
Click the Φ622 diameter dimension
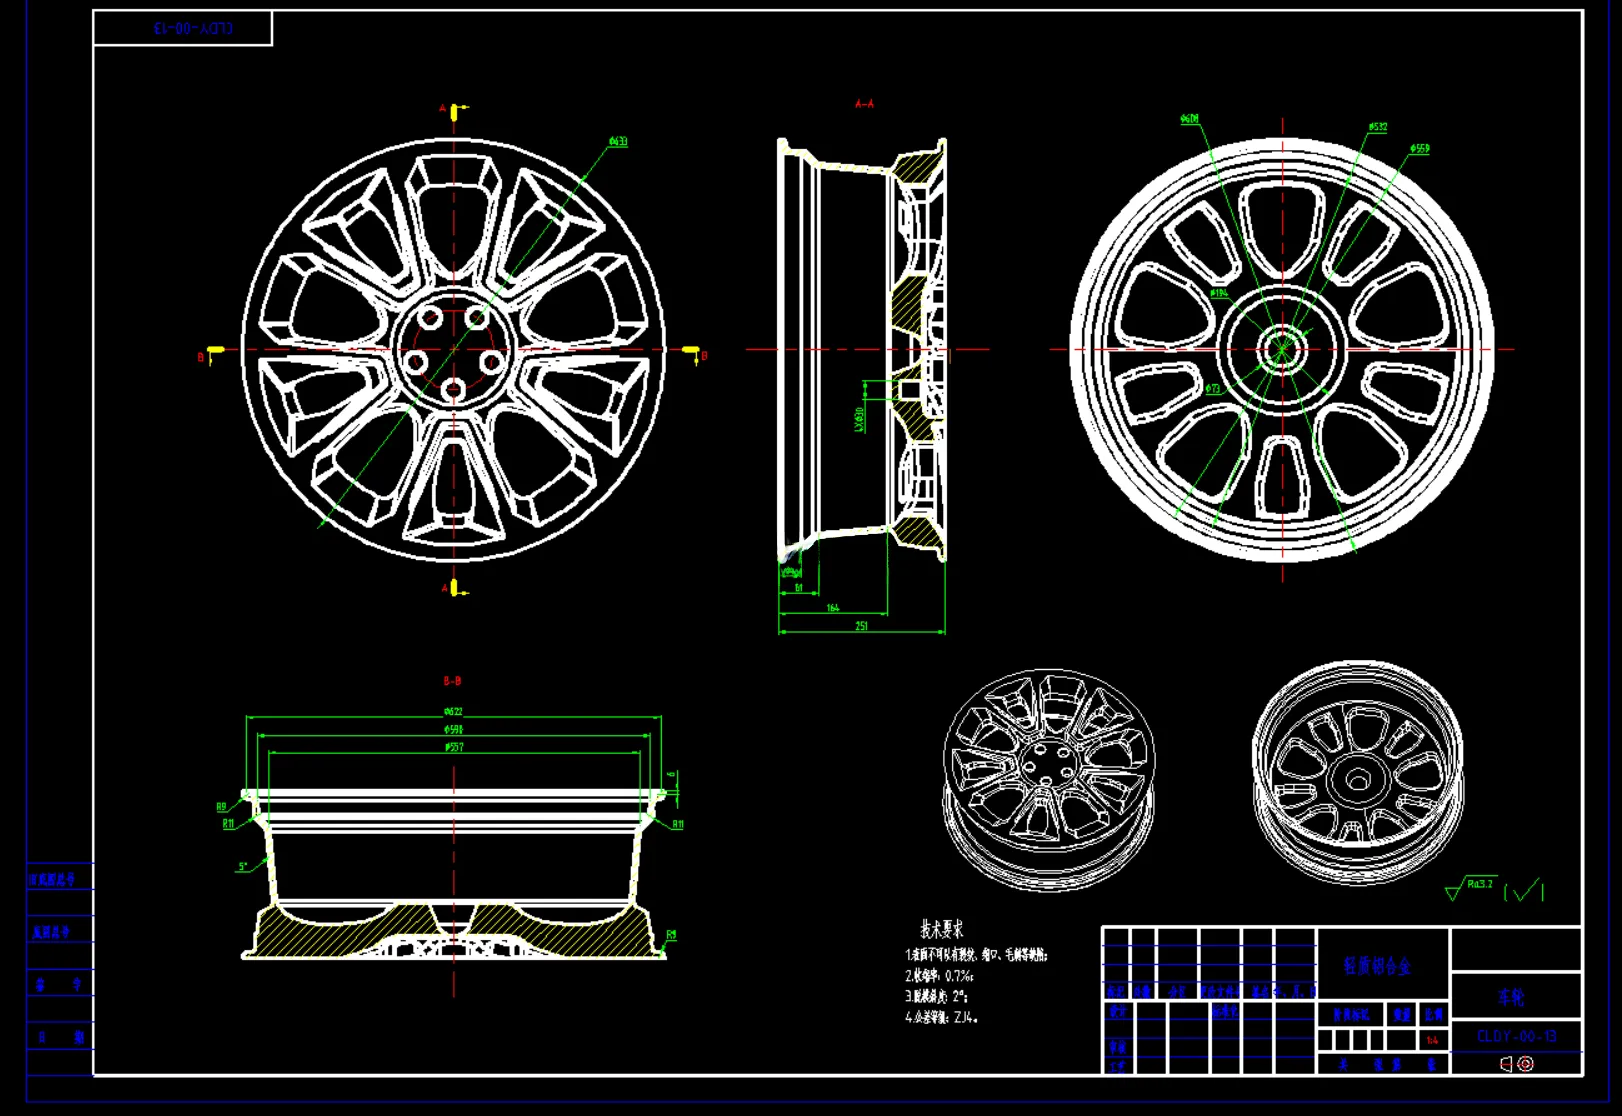coord(453,712)
